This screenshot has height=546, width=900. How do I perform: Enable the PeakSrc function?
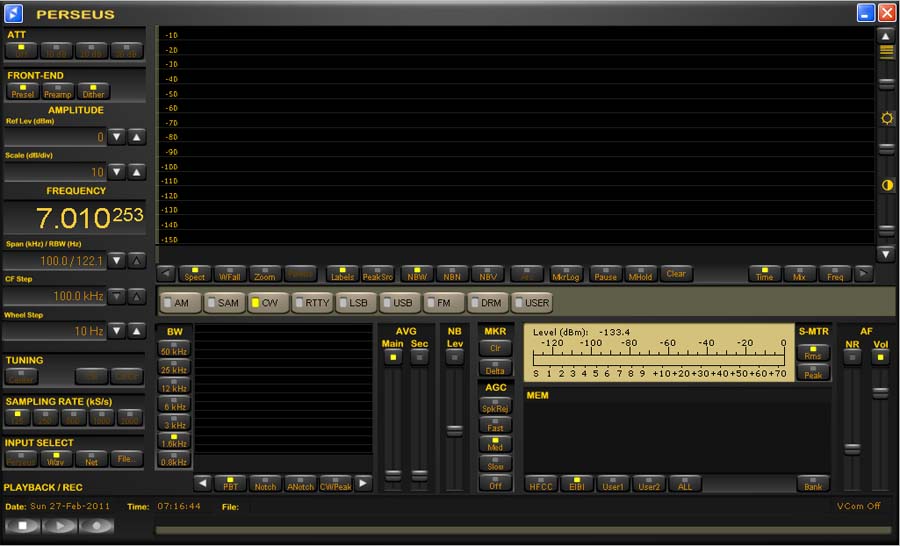coord(378,274)
